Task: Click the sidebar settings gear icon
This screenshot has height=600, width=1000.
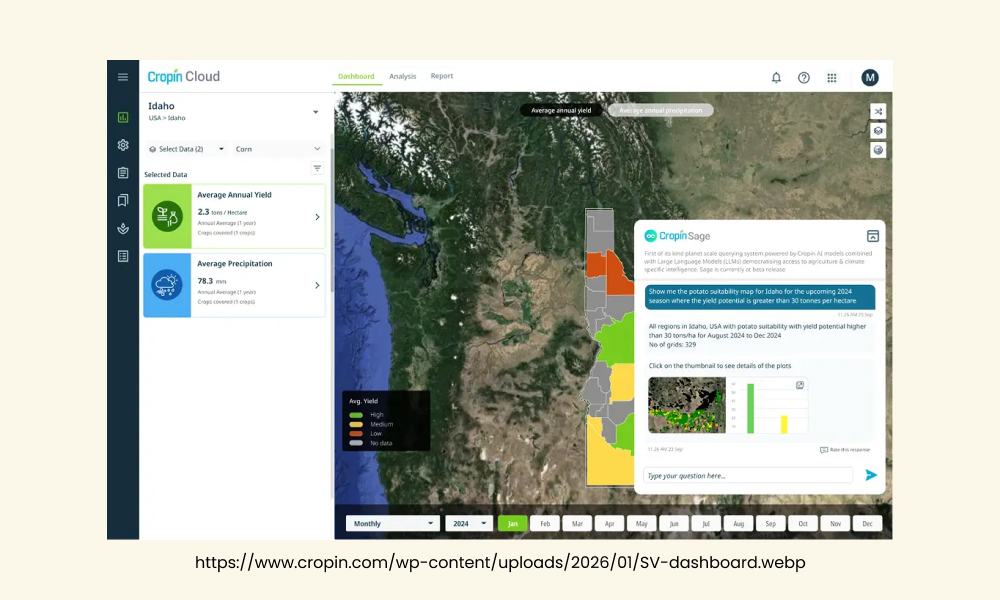Action: coord(123,145)
